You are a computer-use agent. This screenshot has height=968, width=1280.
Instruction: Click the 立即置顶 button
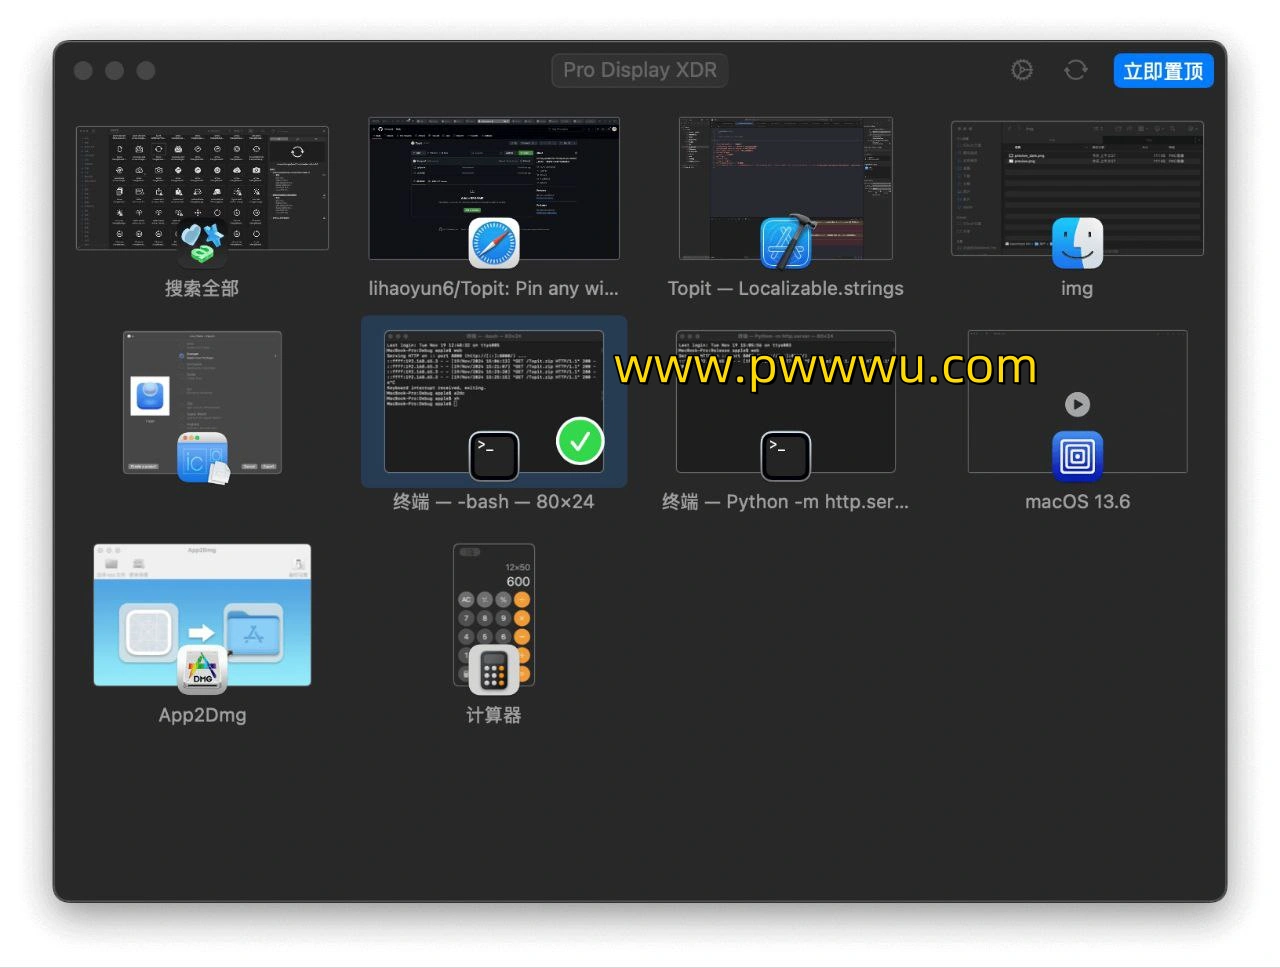pyautogui.click(x=1163, y=71)
